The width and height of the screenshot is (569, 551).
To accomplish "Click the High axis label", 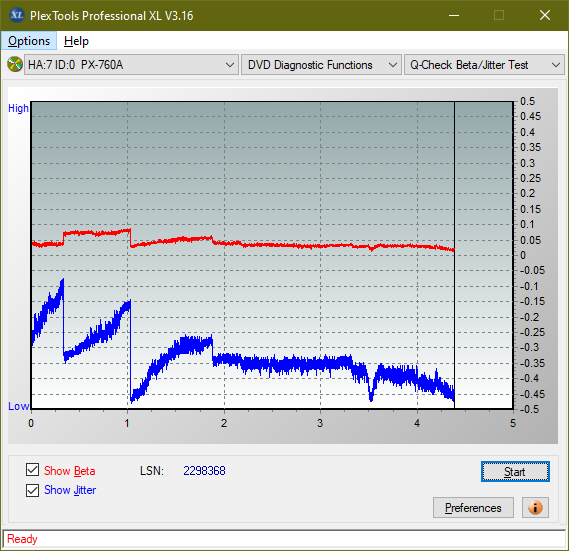I will pyautogui.click(x=18, y=108).
